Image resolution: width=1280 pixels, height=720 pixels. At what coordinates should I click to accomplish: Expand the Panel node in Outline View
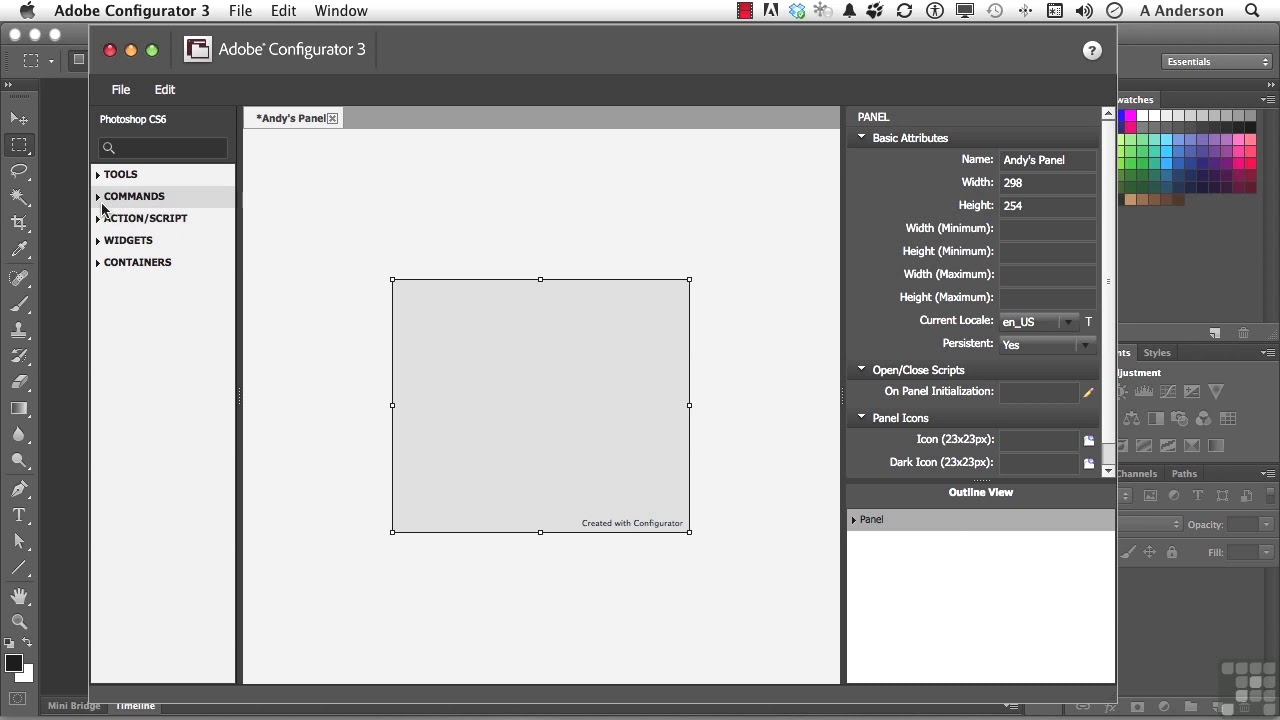point(854,520)
